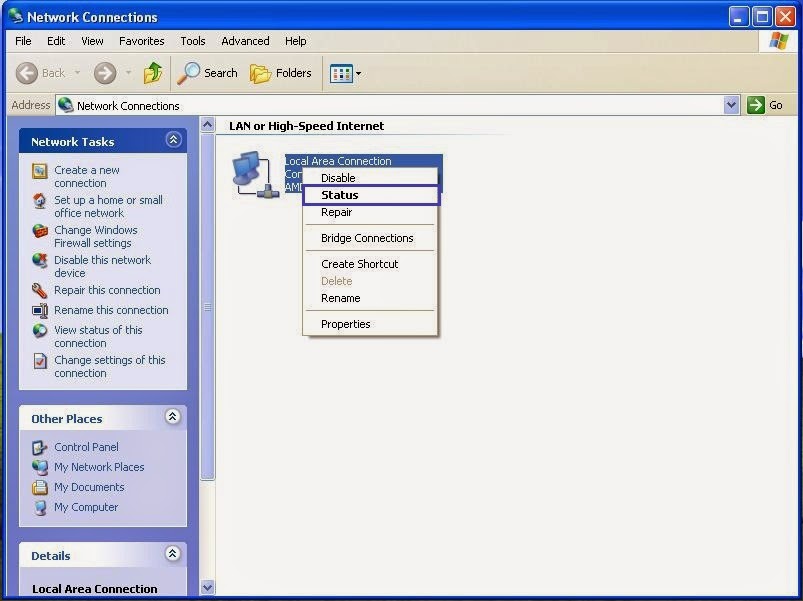Select Status from the context menu
This screenshot has width=803, height=601.
[339, 195]
